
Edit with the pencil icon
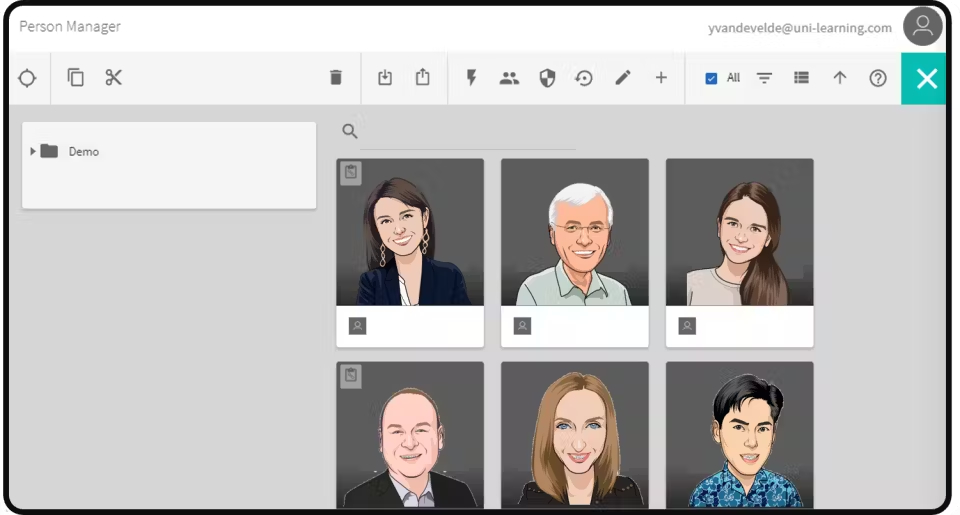[x=623, y=78]
